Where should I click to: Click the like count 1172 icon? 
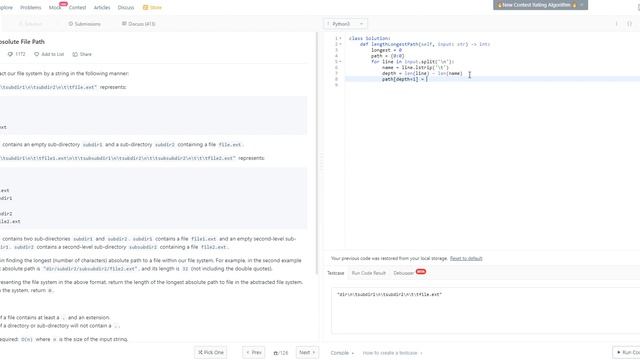pyautogui.click(x=10, y=54)
